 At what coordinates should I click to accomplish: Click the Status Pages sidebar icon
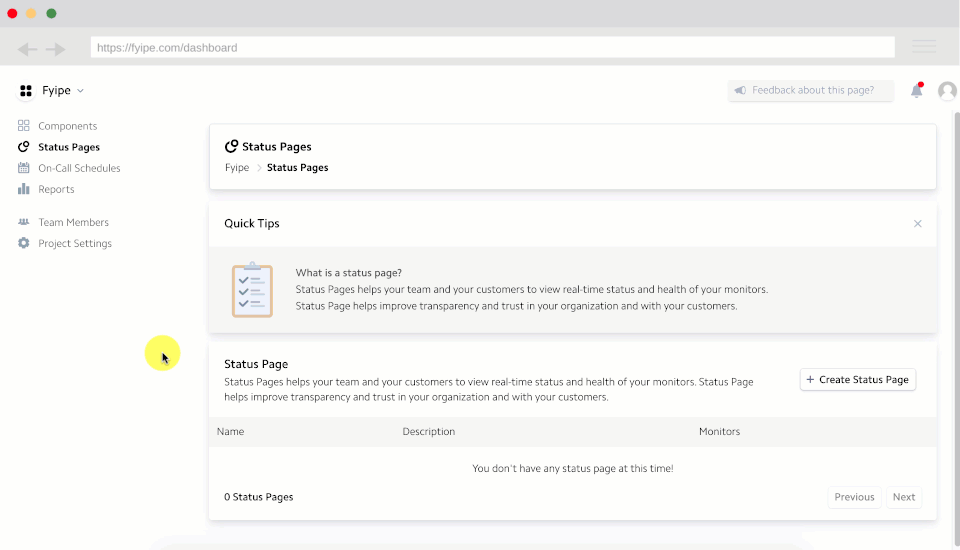point(23,146)
